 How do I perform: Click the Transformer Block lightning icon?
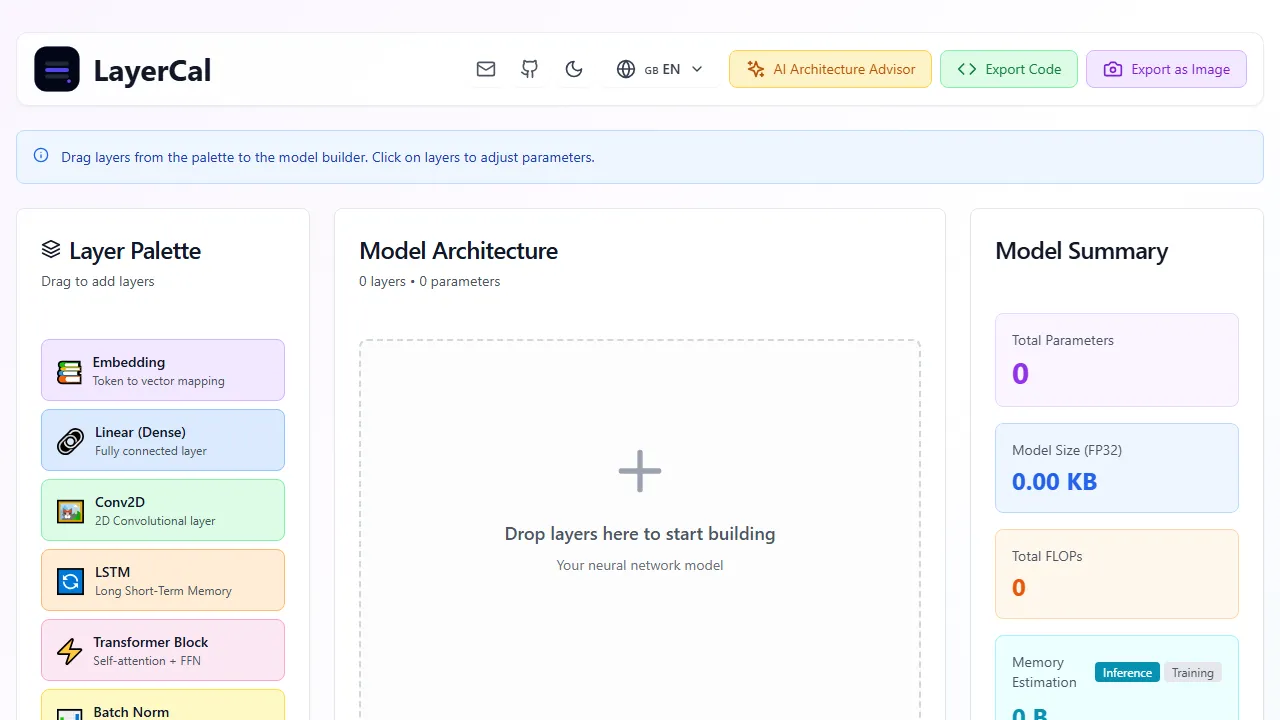pyautogui.click(x=69, y=650)
